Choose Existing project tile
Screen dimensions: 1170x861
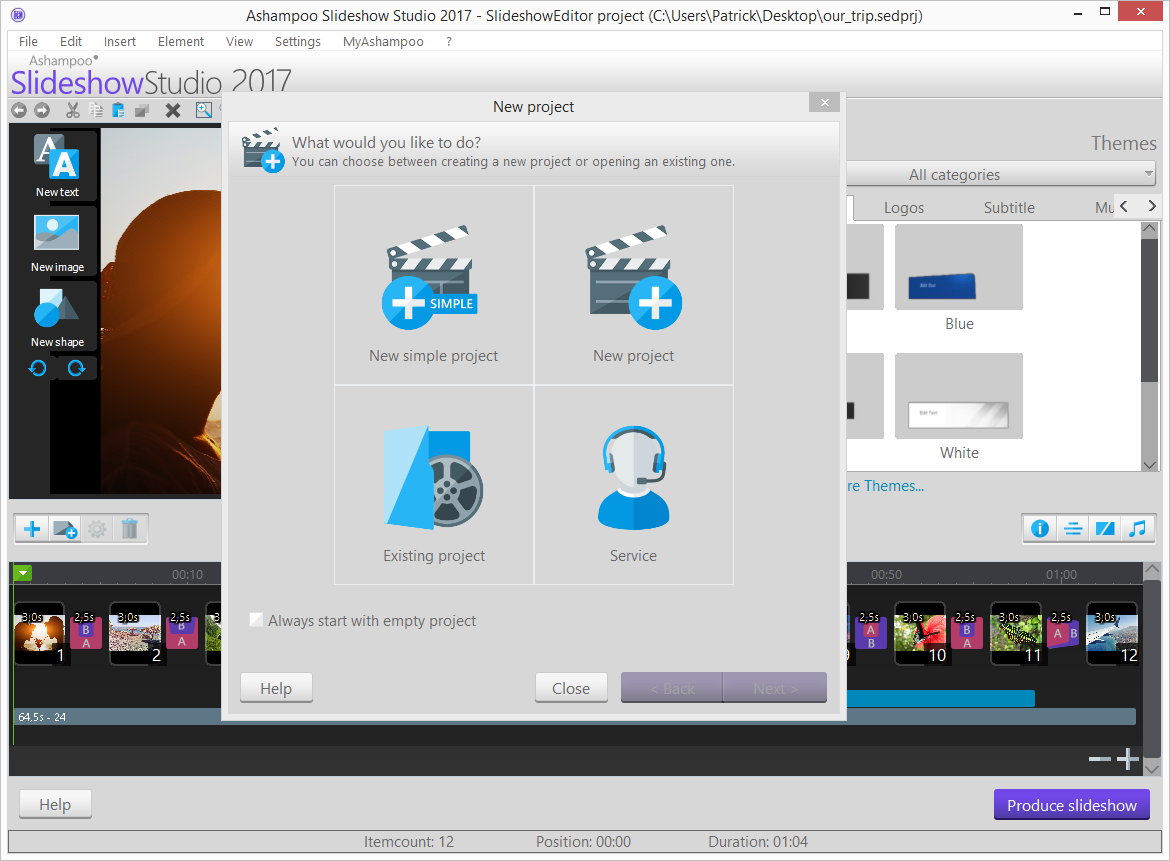click(434, 485)
